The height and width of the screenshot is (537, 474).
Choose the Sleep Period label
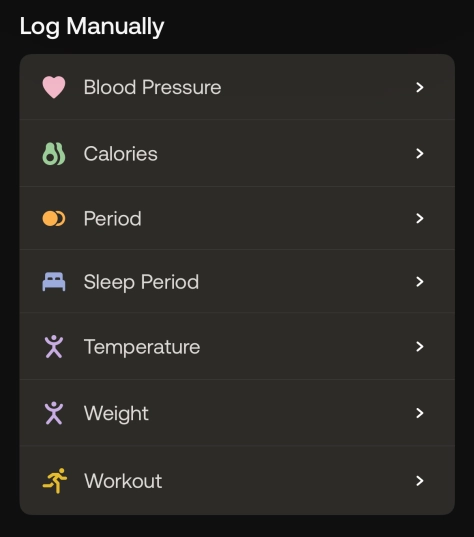141,282
